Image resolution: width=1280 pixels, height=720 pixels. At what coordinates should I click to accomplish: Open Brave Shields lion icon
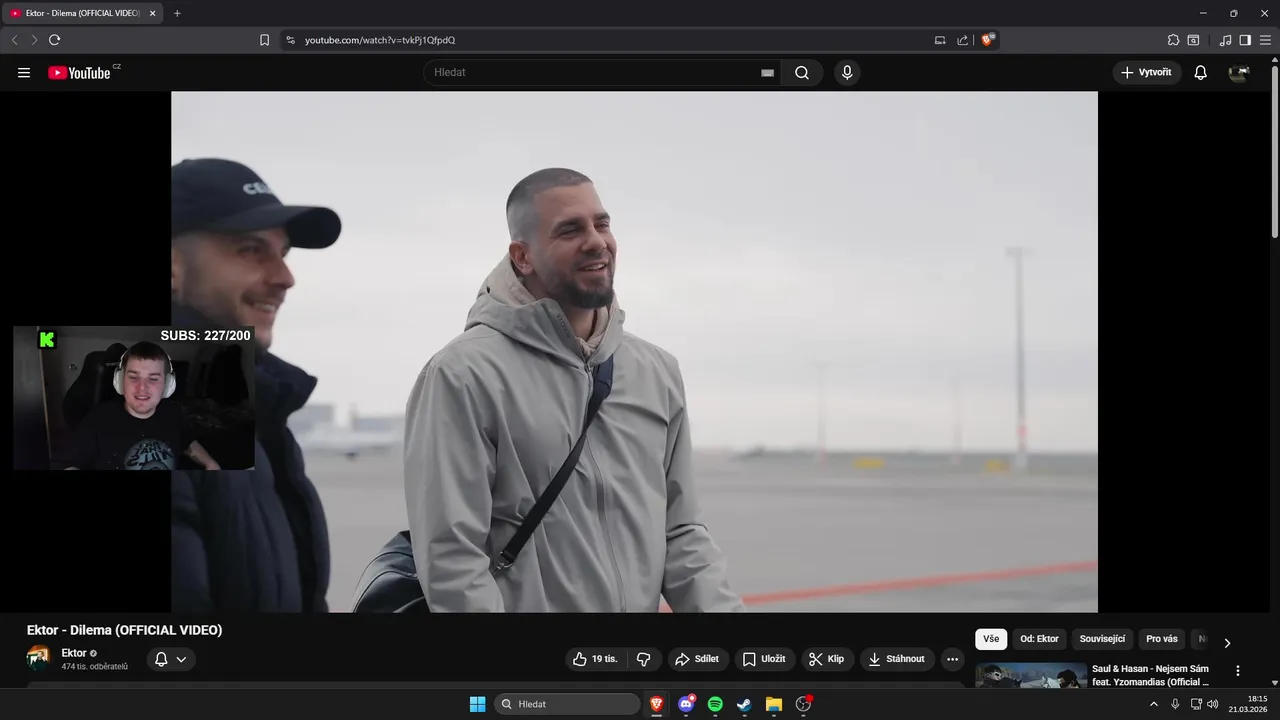(x=988, y=40)
